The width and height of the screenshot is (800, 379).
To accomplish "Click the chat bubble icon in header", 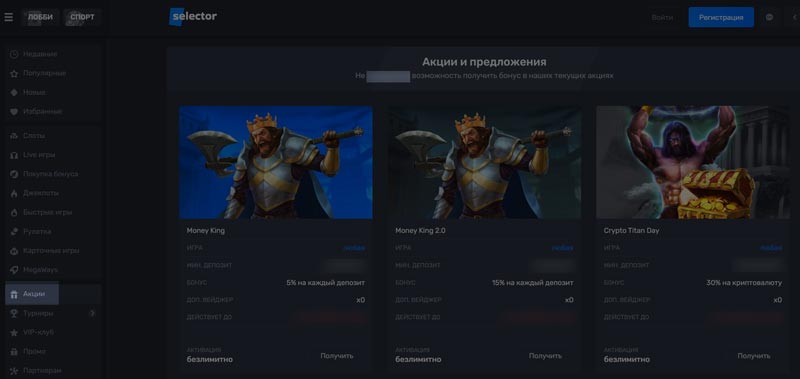I will tap(769, 17).
